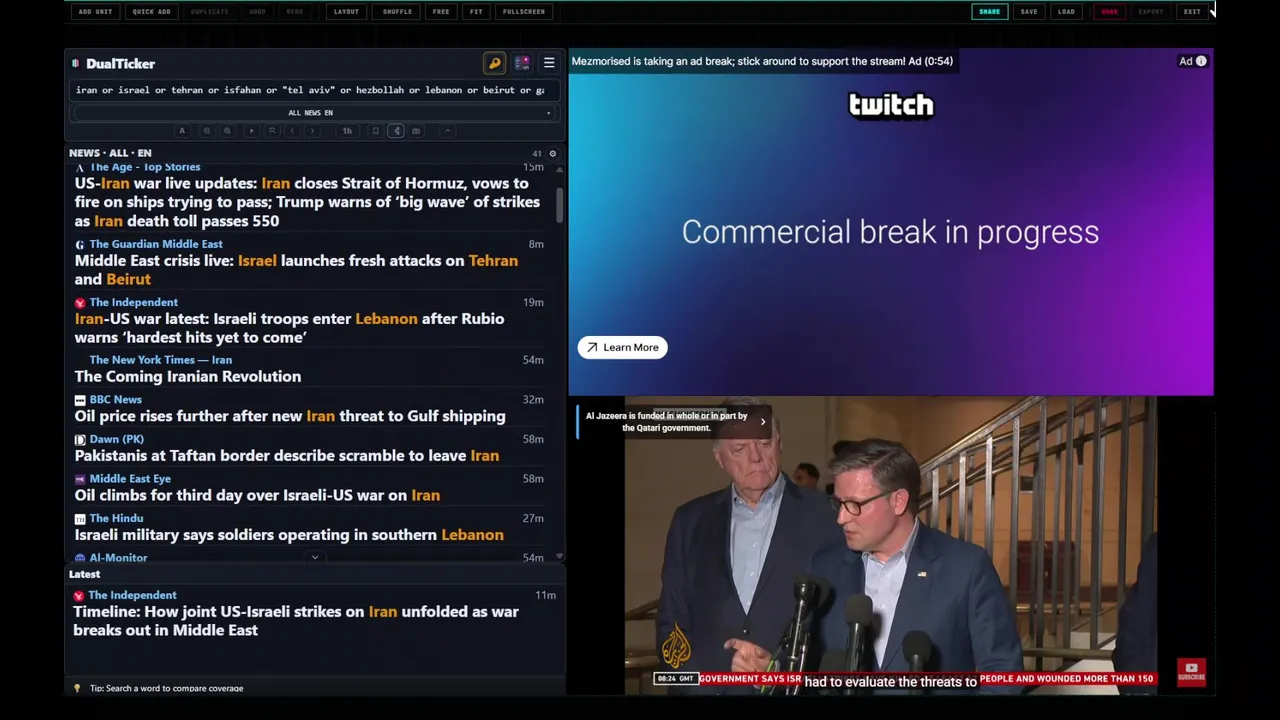Click SHUFFLE in top toolbar
Screen dimensions: 1280x720
397,12
